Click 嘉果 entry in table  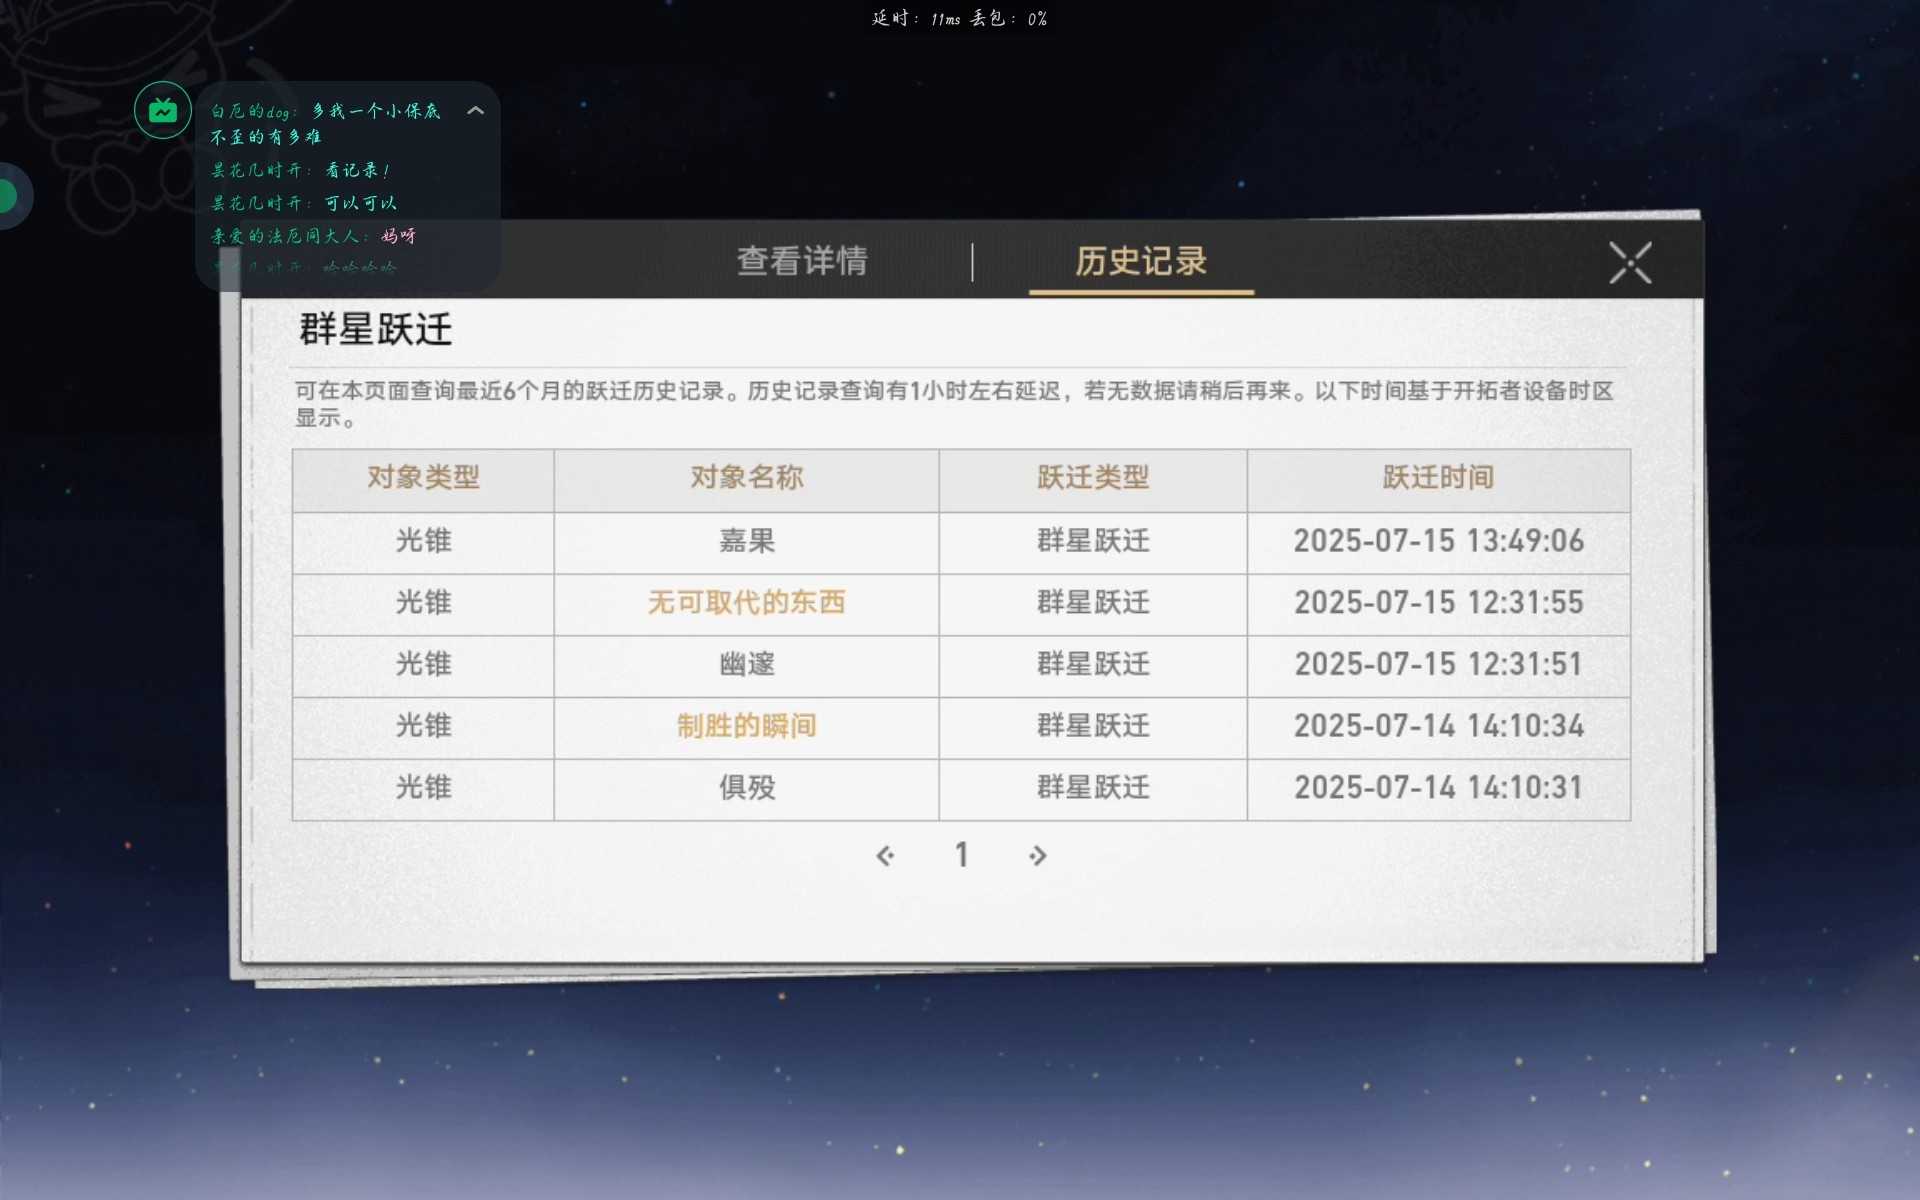pyautogui.click(x=746, y=541)
